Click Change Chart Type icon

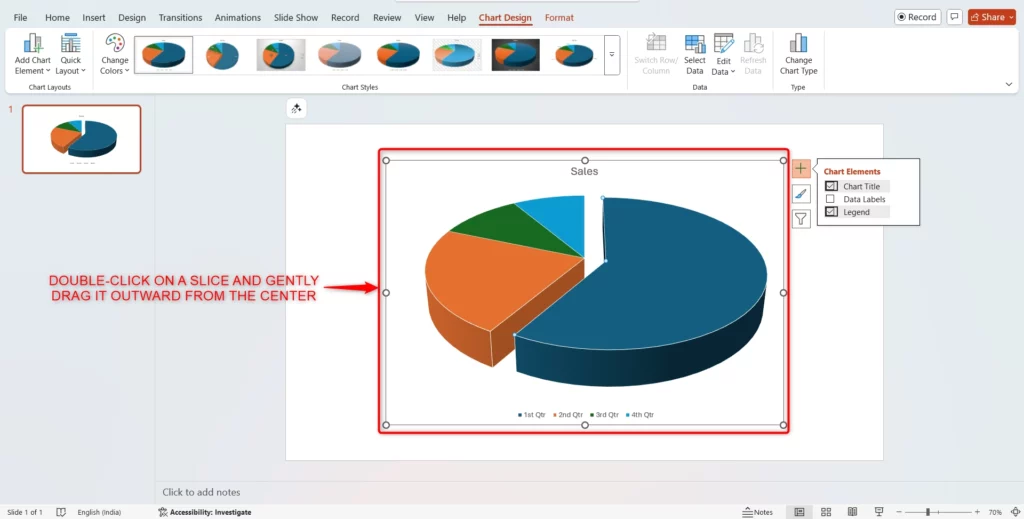click(798, 53)
